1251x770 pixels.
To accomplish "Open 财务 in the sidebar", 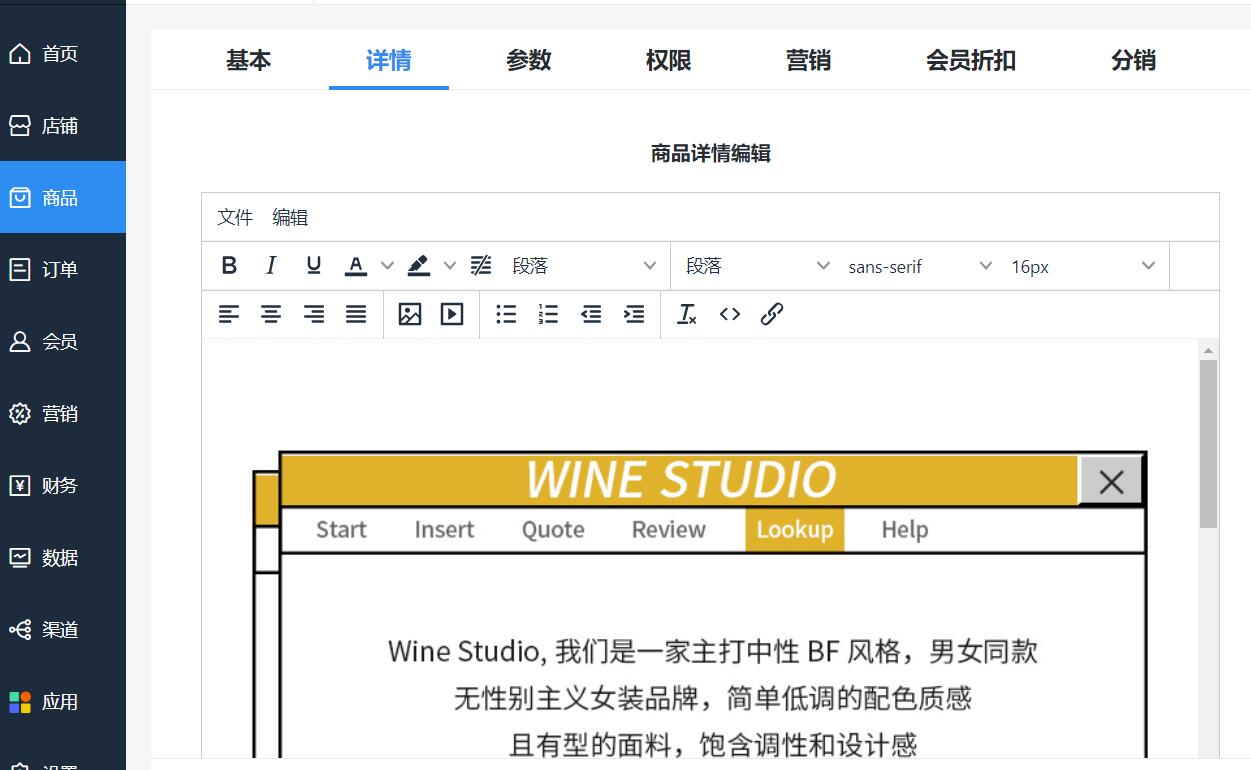I will pyautogui.click(x=63, y=486).
